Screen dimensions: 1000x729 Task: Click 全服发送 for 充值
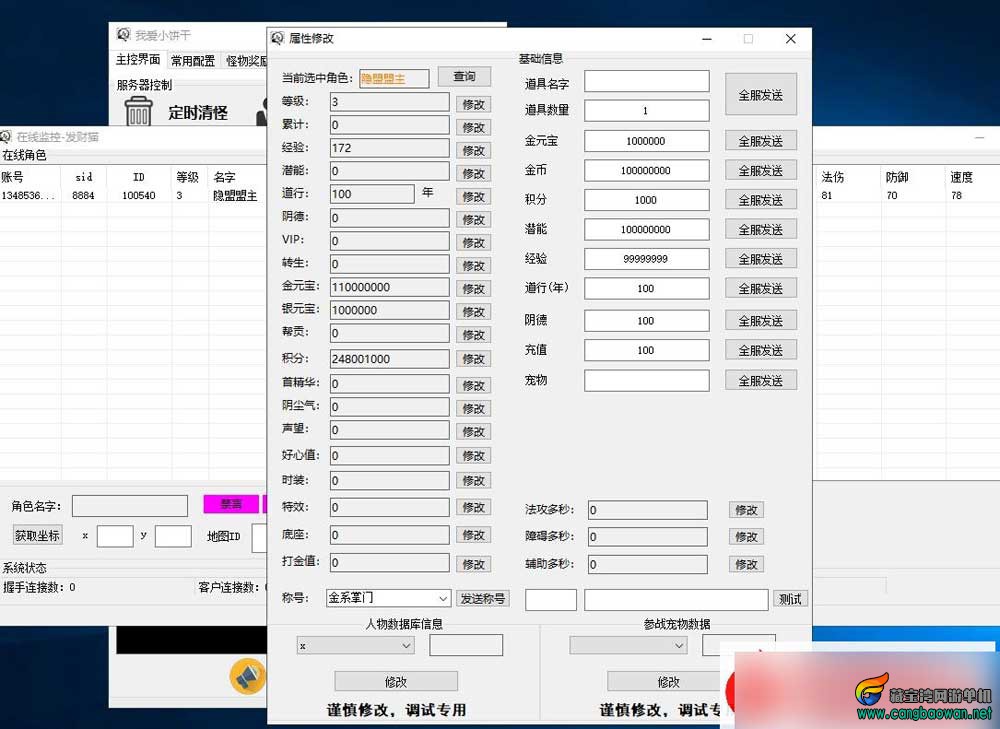pyautogui.click(x=761, y=350)
